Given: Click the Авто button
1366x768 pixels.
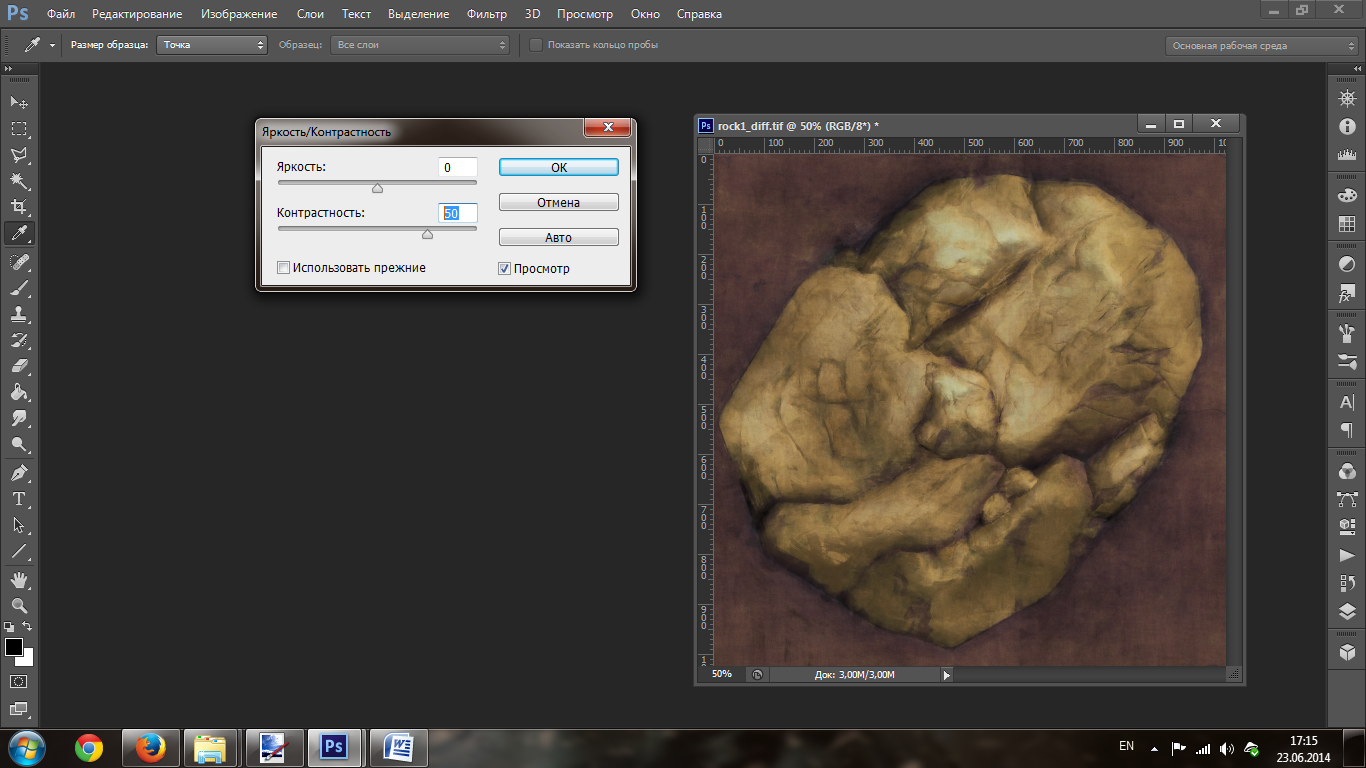Looking at the screenshot, I should [x=558, y=238].
